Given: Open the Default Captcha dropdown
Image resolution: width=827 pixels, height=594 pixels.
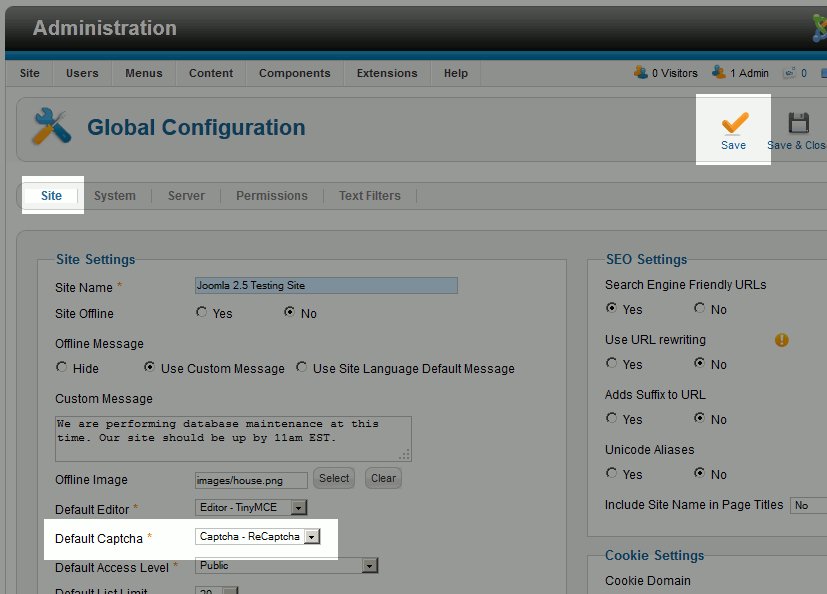Looking at the screenshot, I should pyautogui.click(x=311, y=537).
